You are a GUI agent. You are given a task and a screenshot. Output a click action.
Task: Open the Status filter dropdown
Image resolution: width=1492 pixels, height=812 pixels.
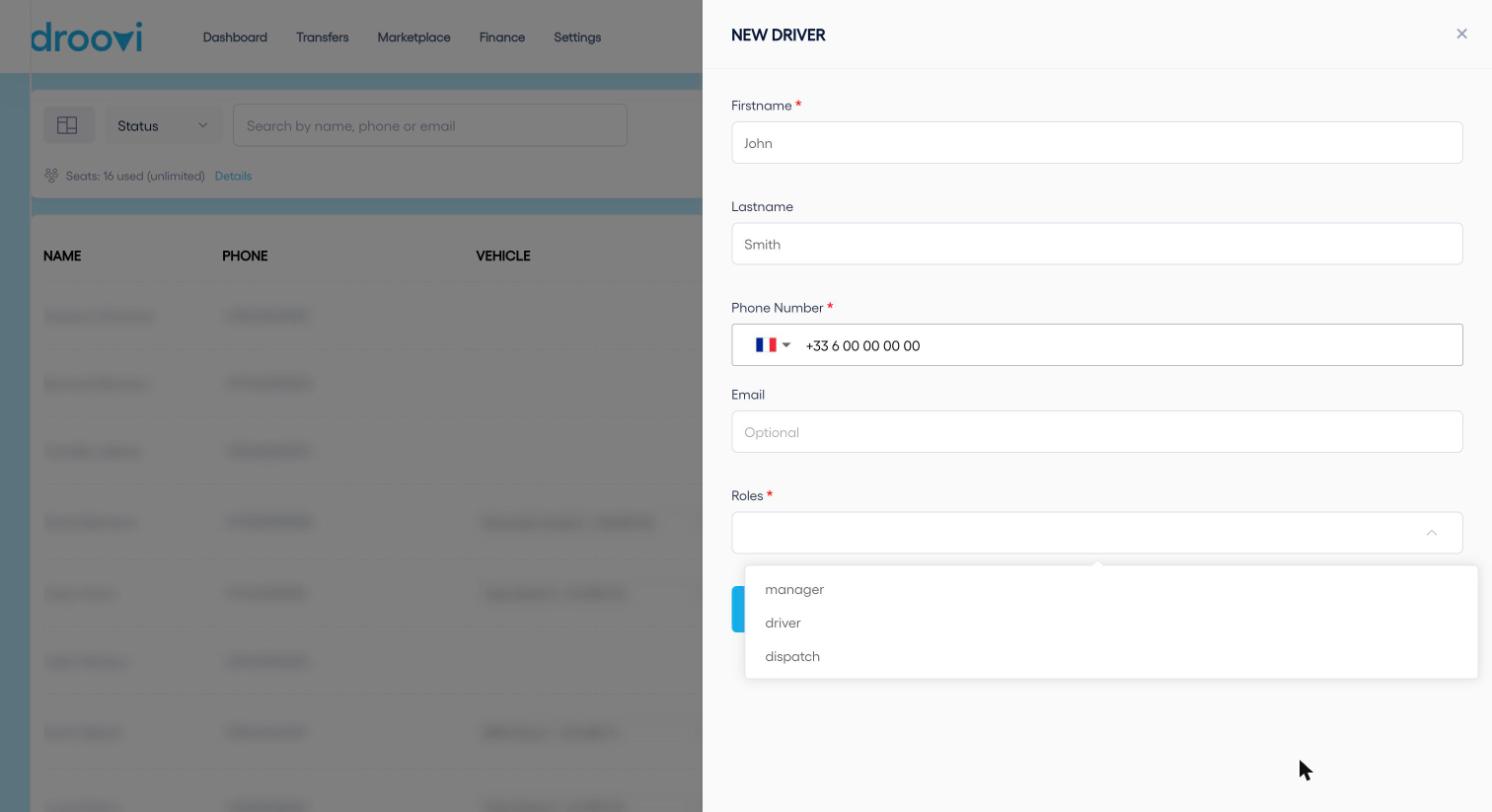(163, 126)
